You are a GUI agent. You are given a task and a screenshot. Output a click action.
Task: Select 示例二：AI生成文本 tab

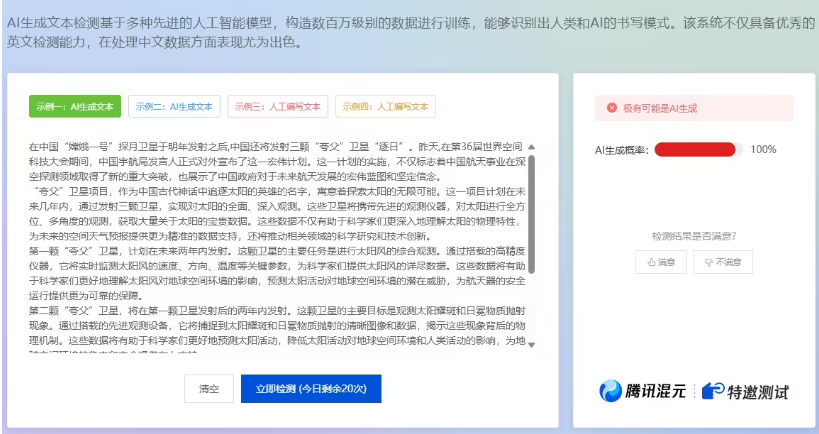point(174,107)
